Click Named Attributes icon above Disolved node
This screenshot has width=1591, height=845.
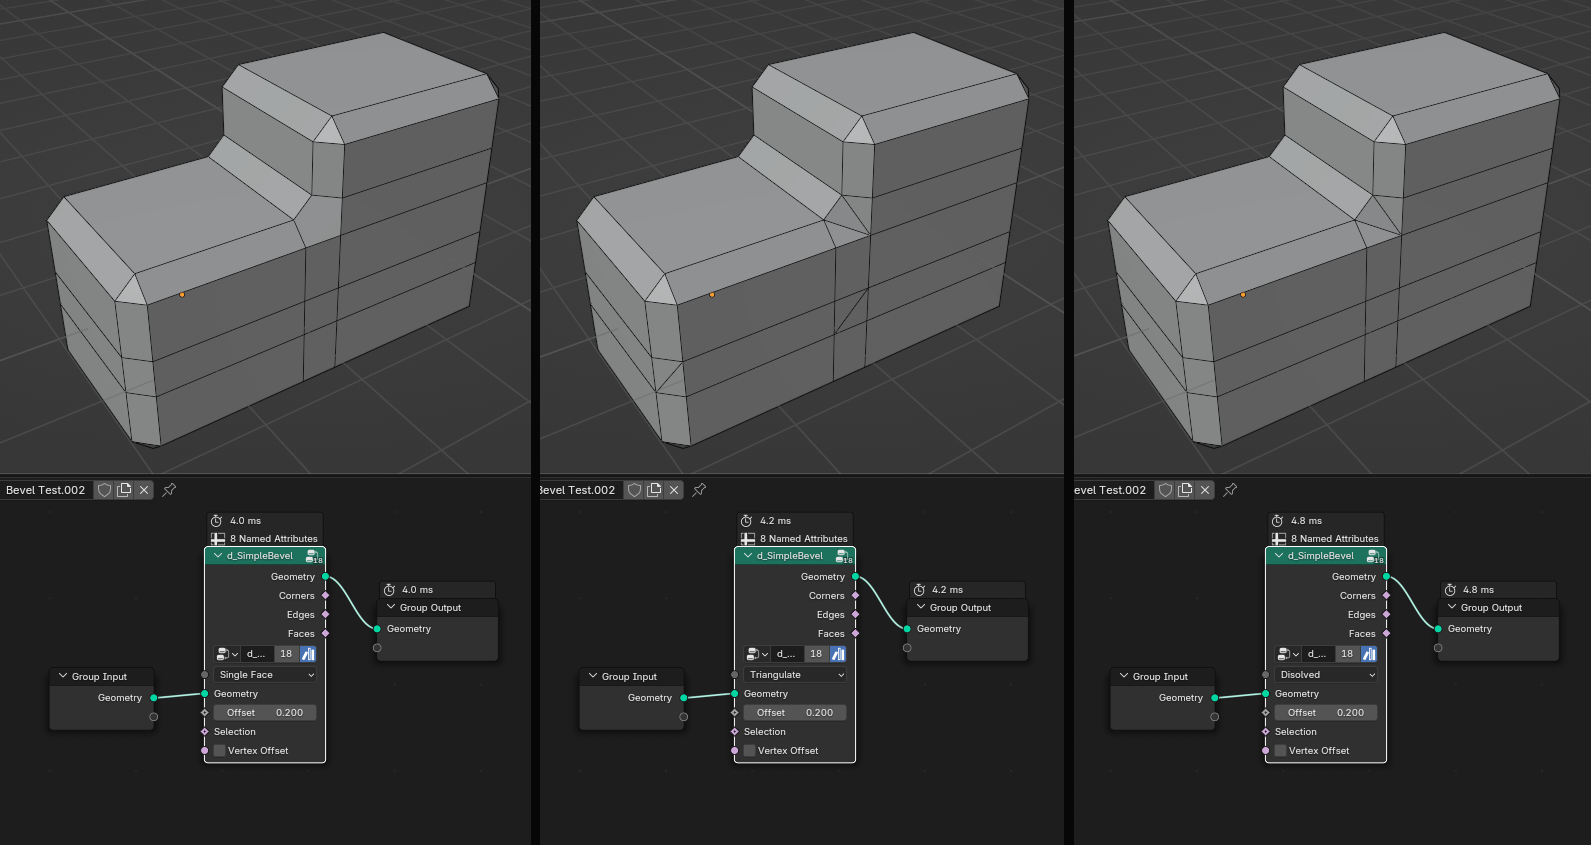[1278, 539]
